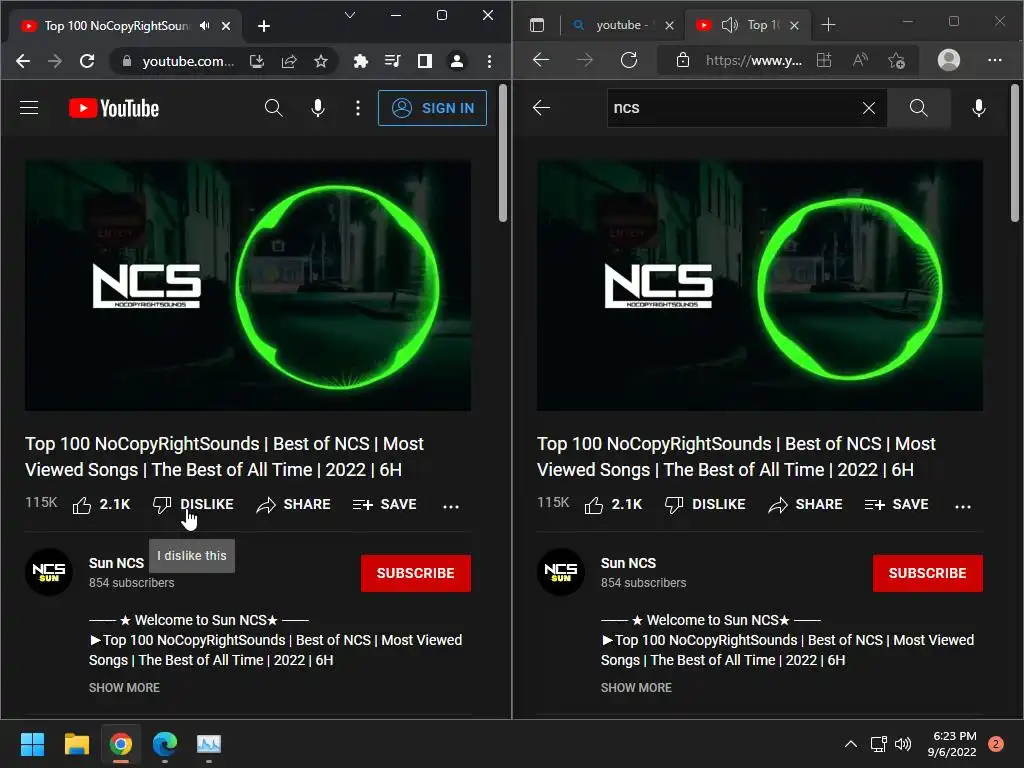This screenshot has width=1024, height=768.
Task: Reload the page in Chrome
Action: point(87,61)
